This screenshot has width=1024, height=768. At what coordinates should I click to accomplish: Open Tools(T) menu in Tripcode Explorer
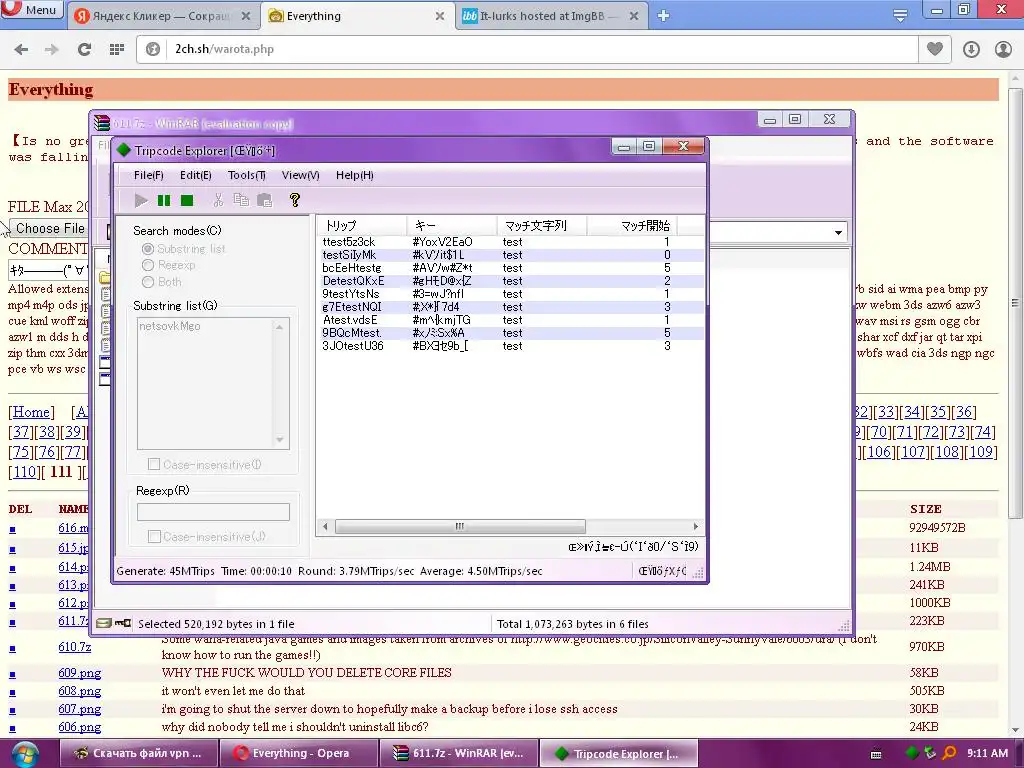(x=246, y=175)
